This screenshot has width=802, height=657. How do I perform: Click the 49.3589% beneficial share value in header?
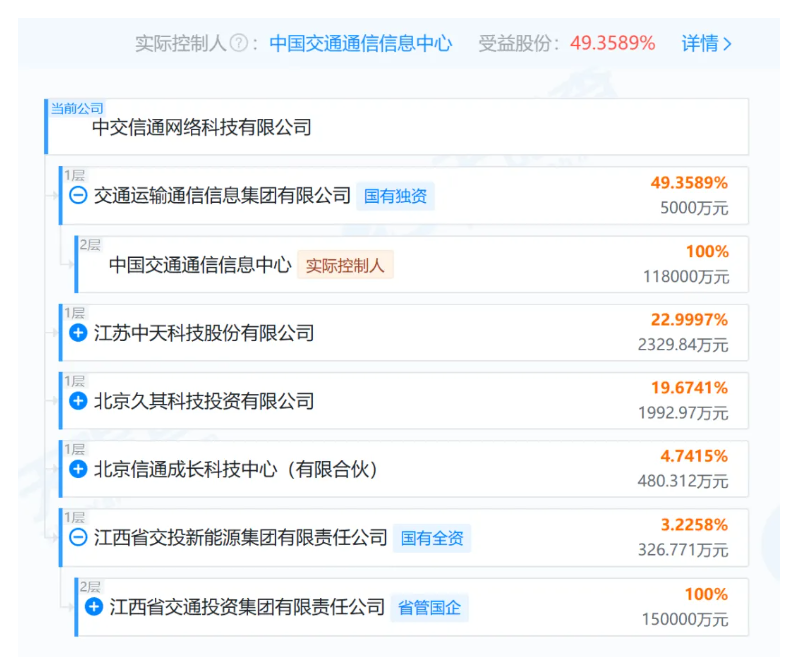coord(613,43)
